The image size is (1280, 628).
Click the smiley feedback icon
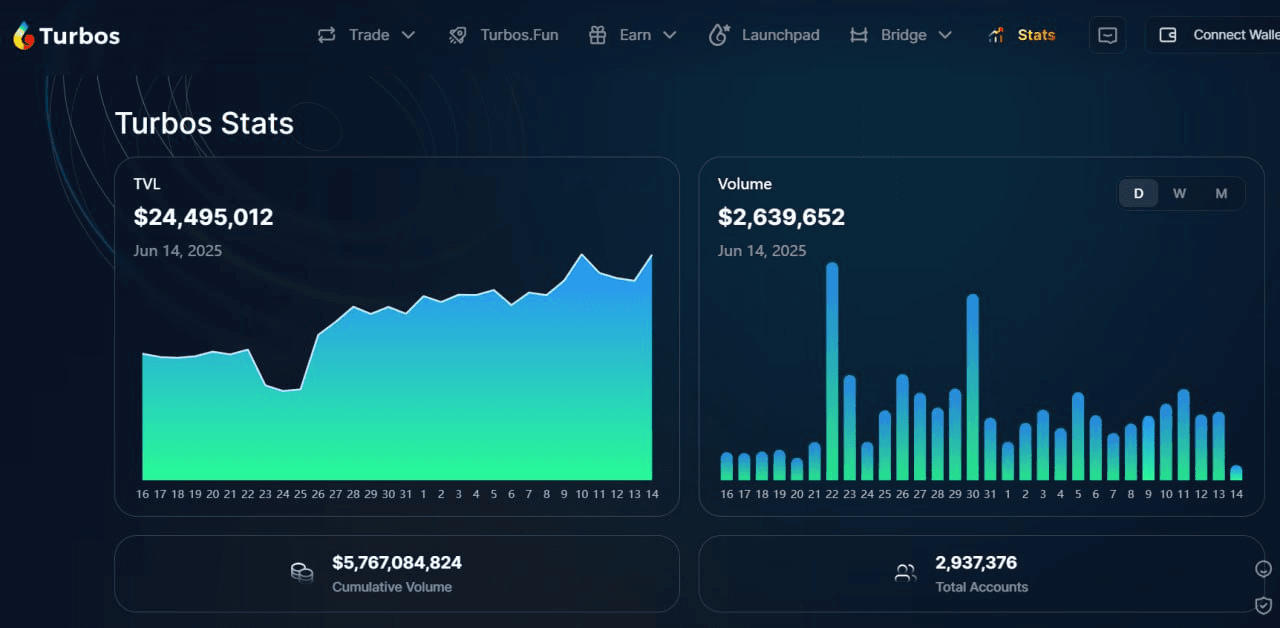(1263, 569)
